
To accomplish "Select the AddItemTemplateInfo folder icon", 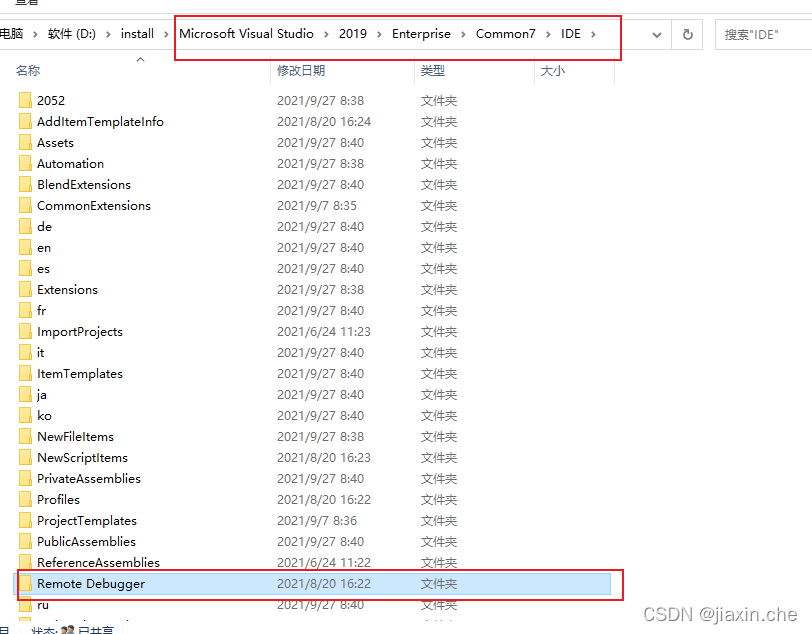I will click(25, 121).
